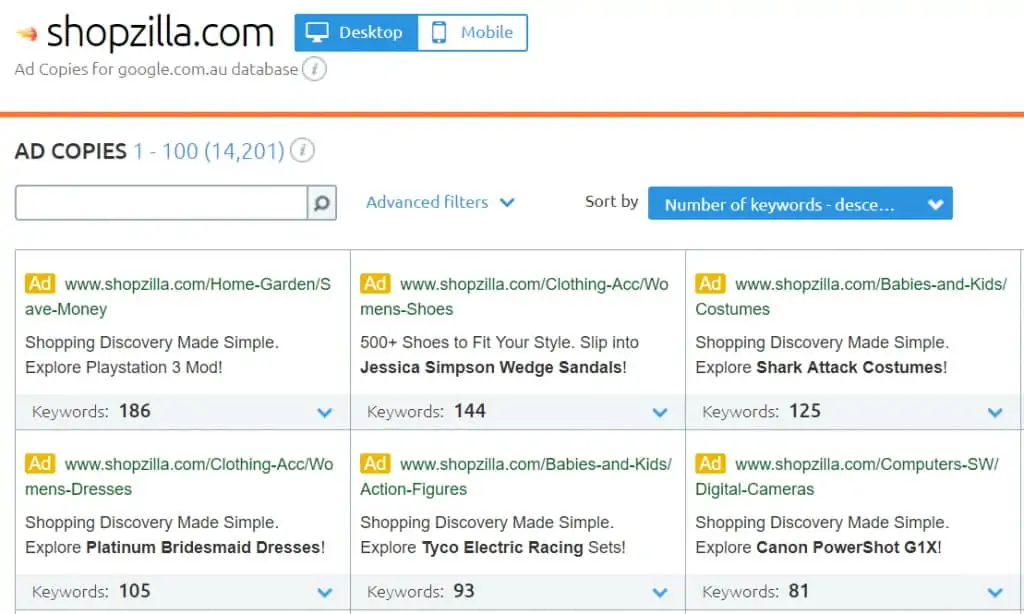Screen dimensions: 1024x614
Task: Click the shopzilla.com domain title
Action: click(x=160, y=33)
